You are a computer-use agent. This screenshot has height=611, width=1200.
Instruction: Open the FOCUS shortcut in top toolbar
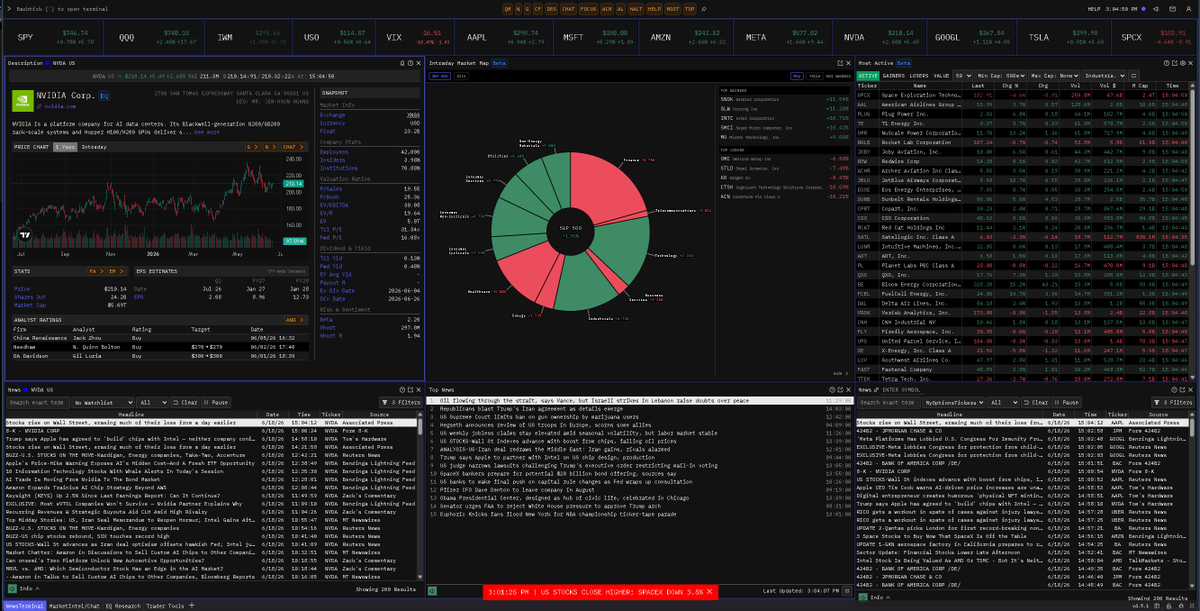(588, 9)
